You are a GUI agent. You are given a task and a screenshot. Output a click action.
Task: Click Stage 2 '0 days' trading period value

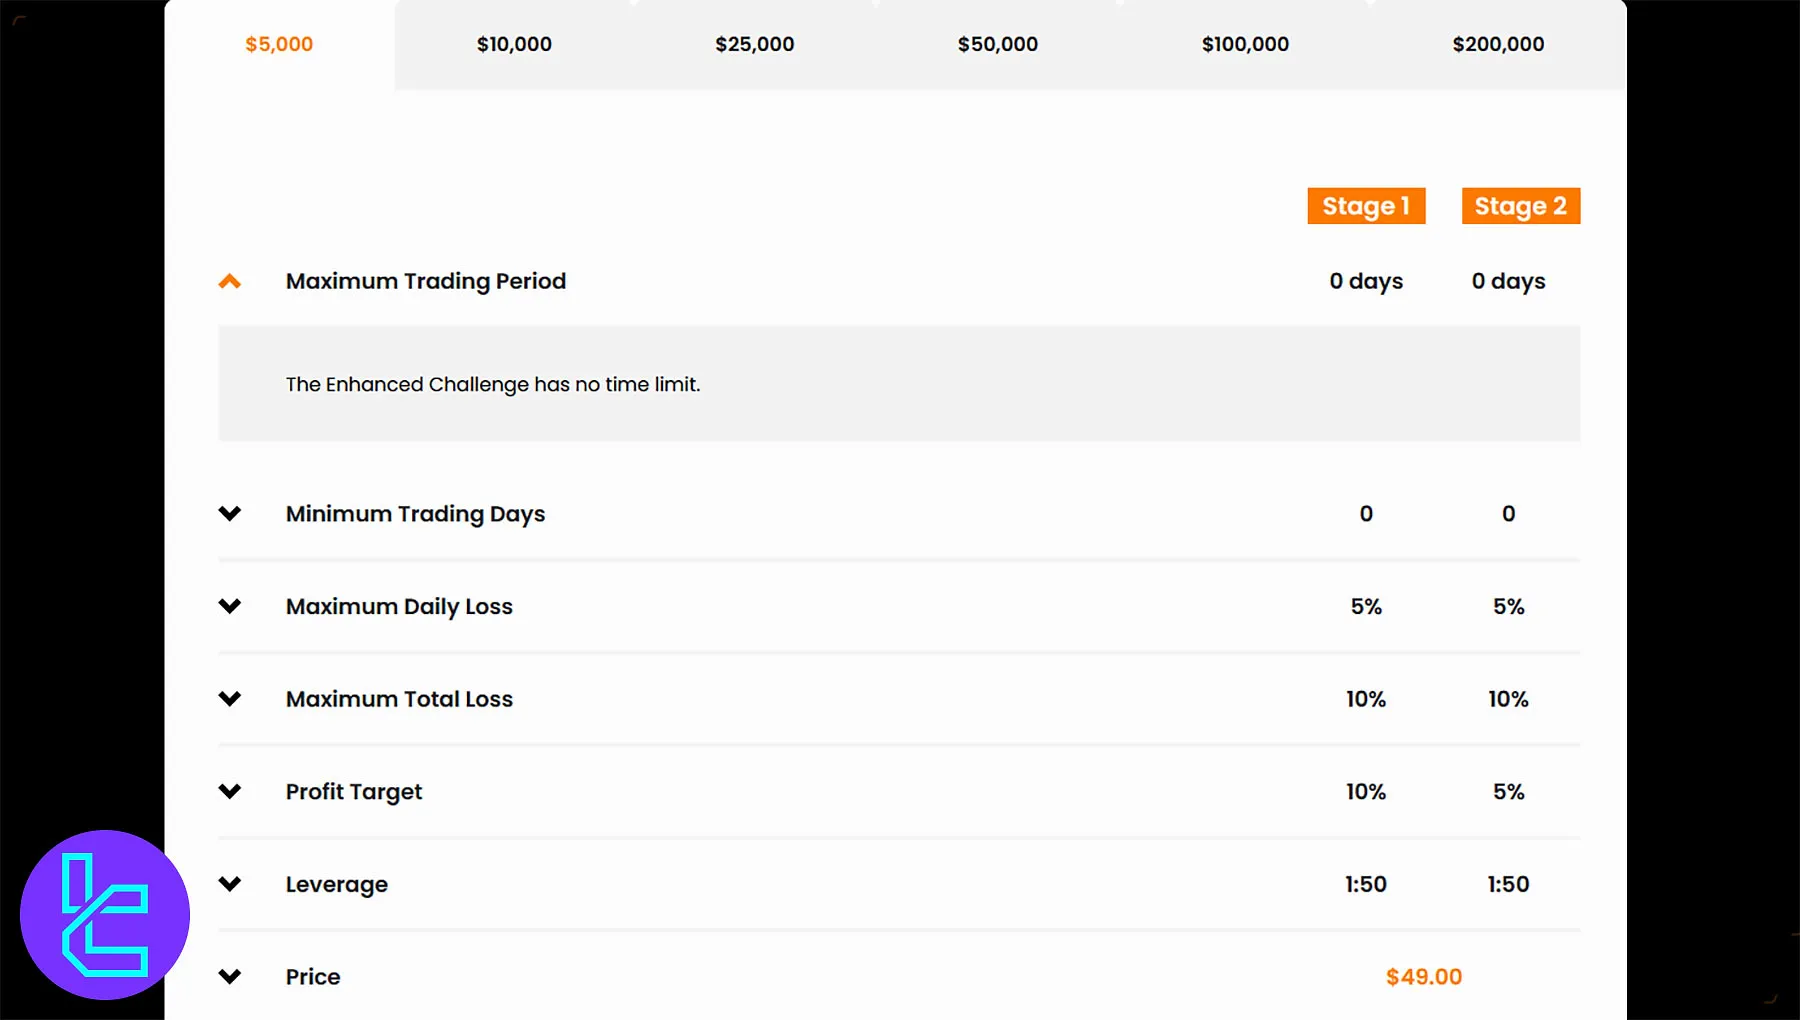1508,282
